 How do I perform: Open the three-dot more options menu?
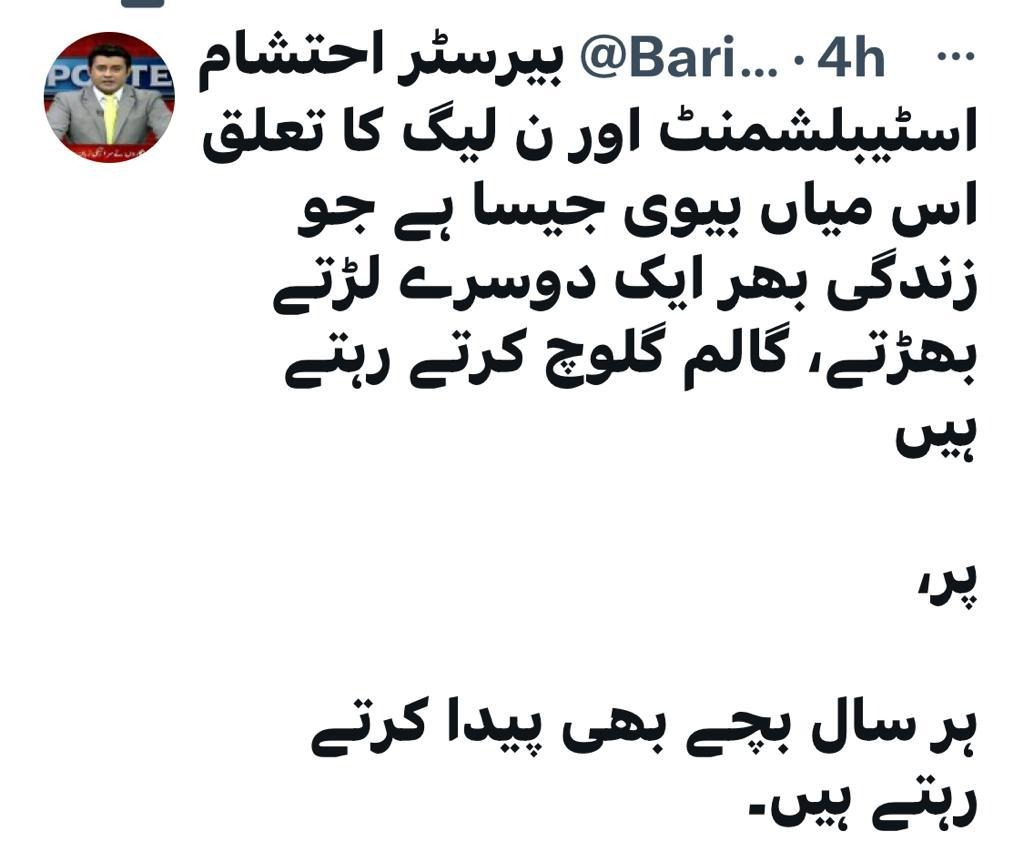pyautogui.click(x=955, y=56)
